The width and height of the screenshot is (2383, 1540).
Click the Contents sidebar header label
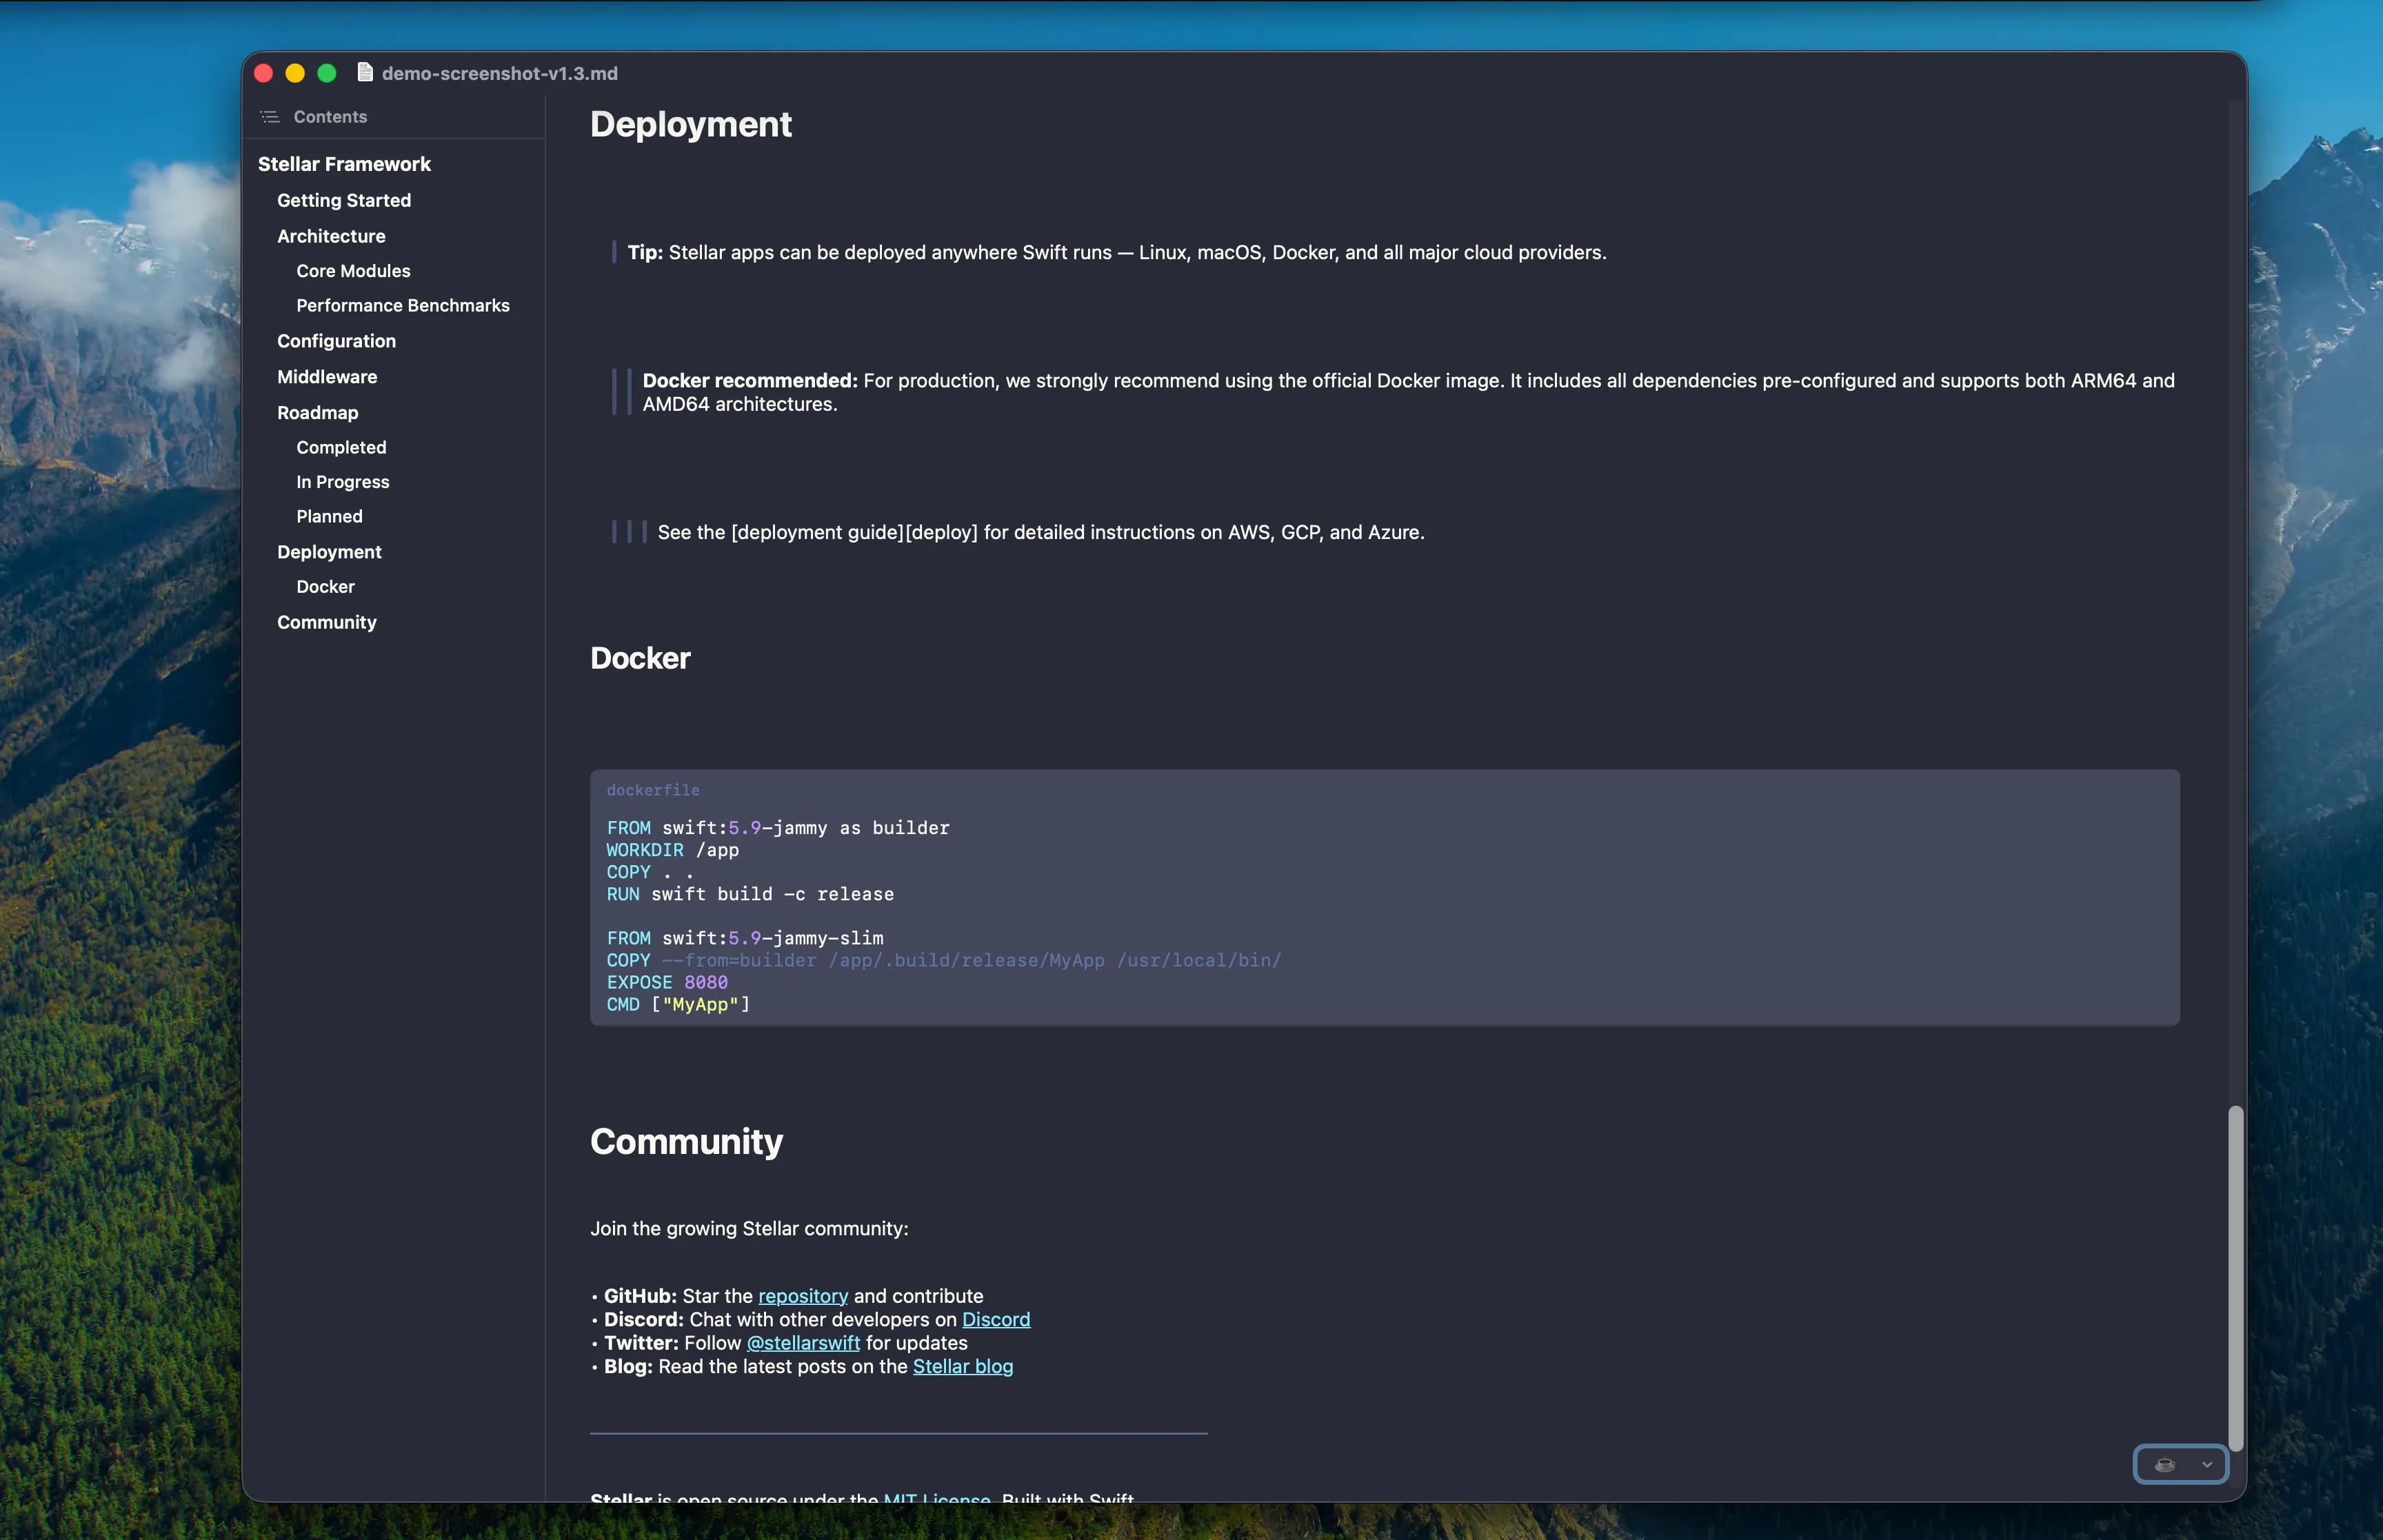(330, 117)
